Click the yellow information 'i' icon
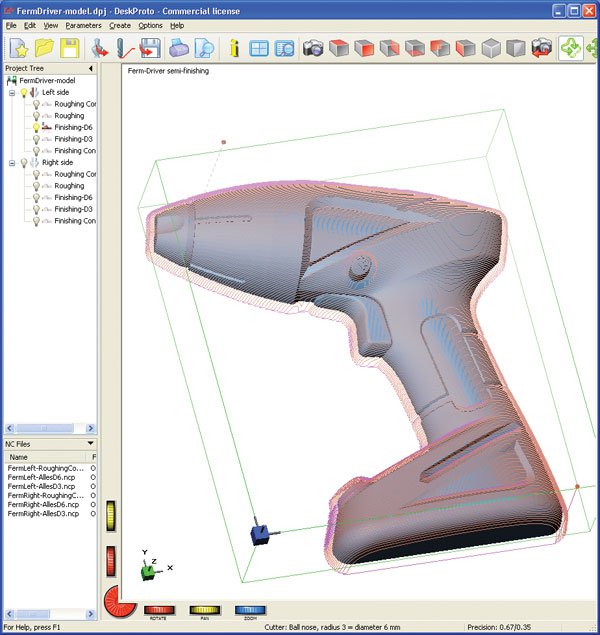 (x=233, y=47)
